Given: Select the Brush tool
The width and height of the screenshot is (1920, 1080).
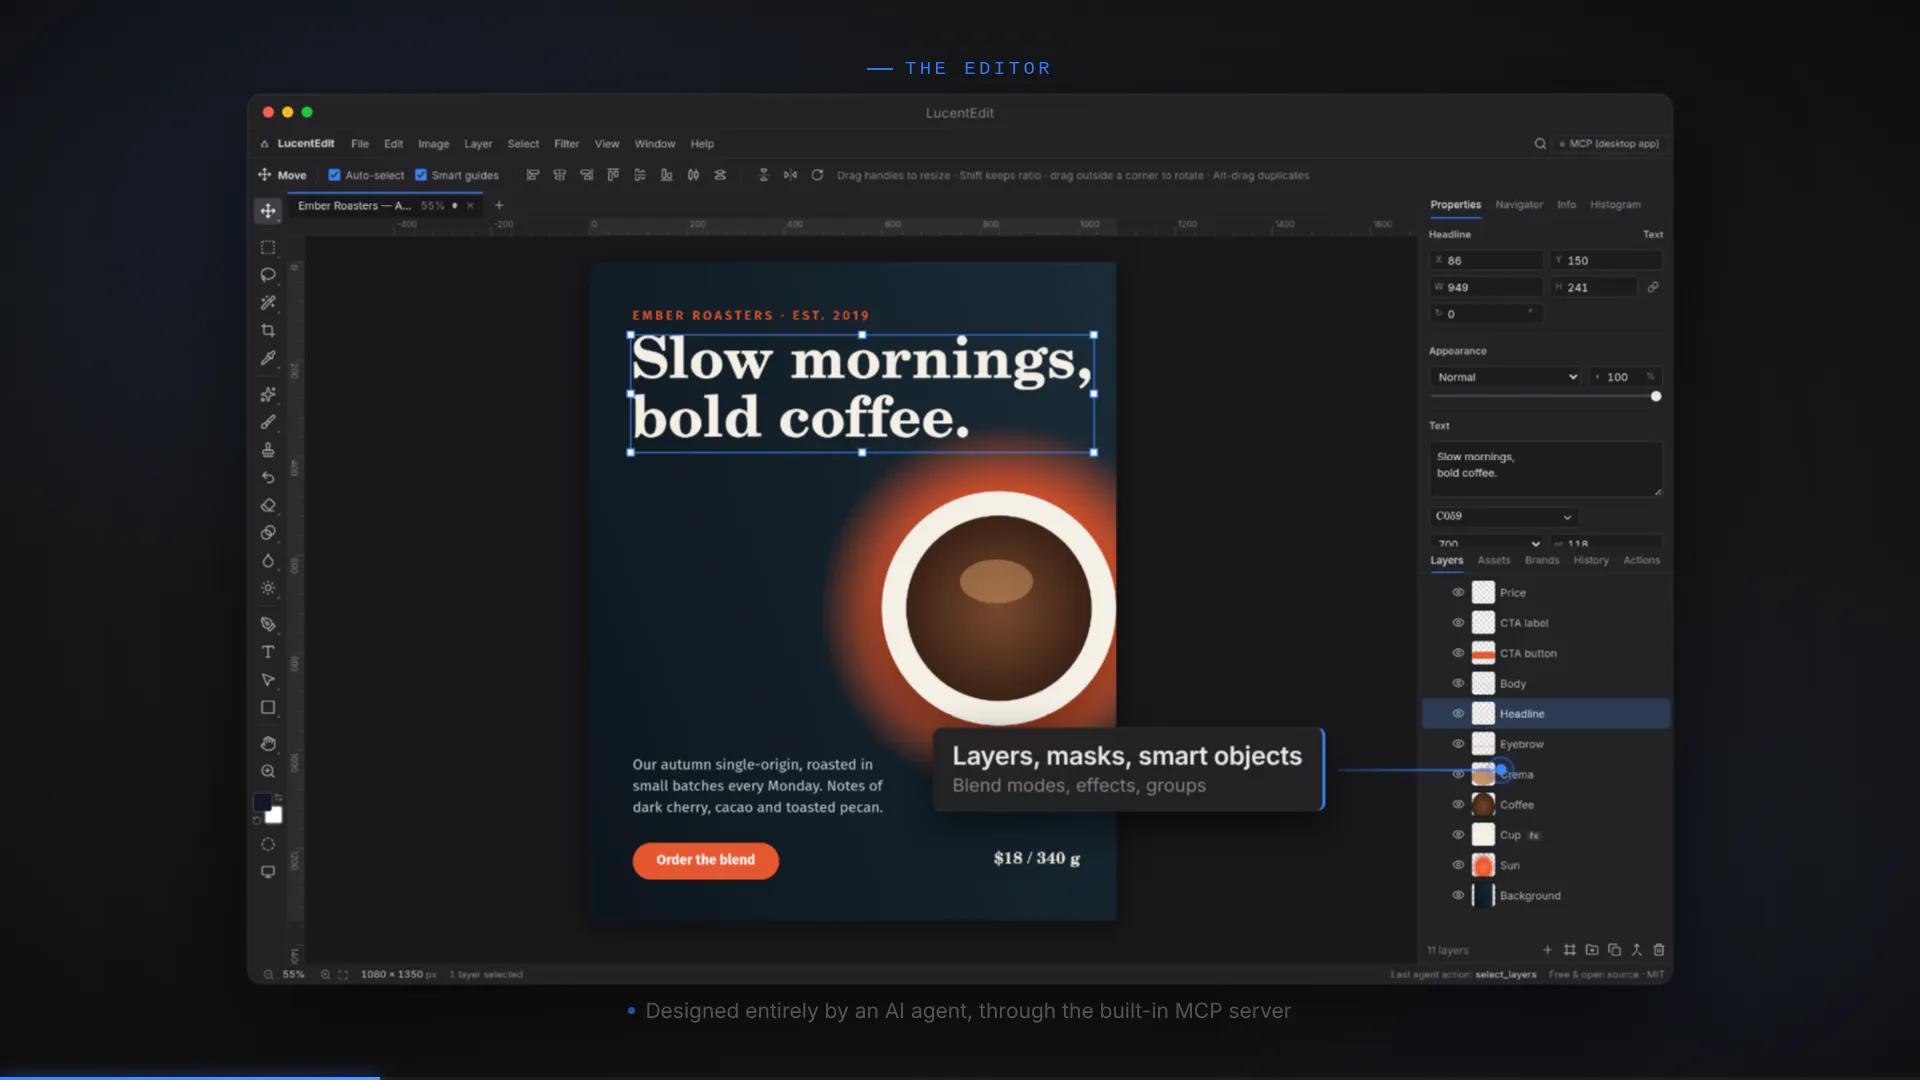Looking at the screenshot, I should [x=268, y=422].
